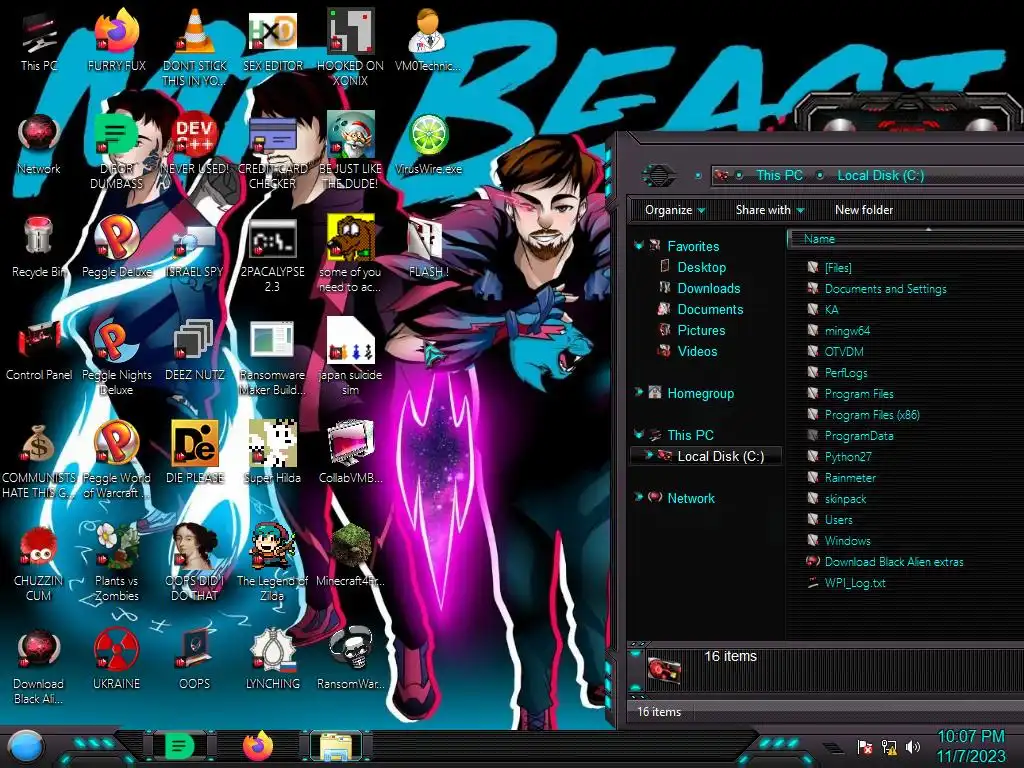Select the Super Hilda desktop icon
The width and height of the screenshot is (1024, 768).
click(x=272, y=452)
